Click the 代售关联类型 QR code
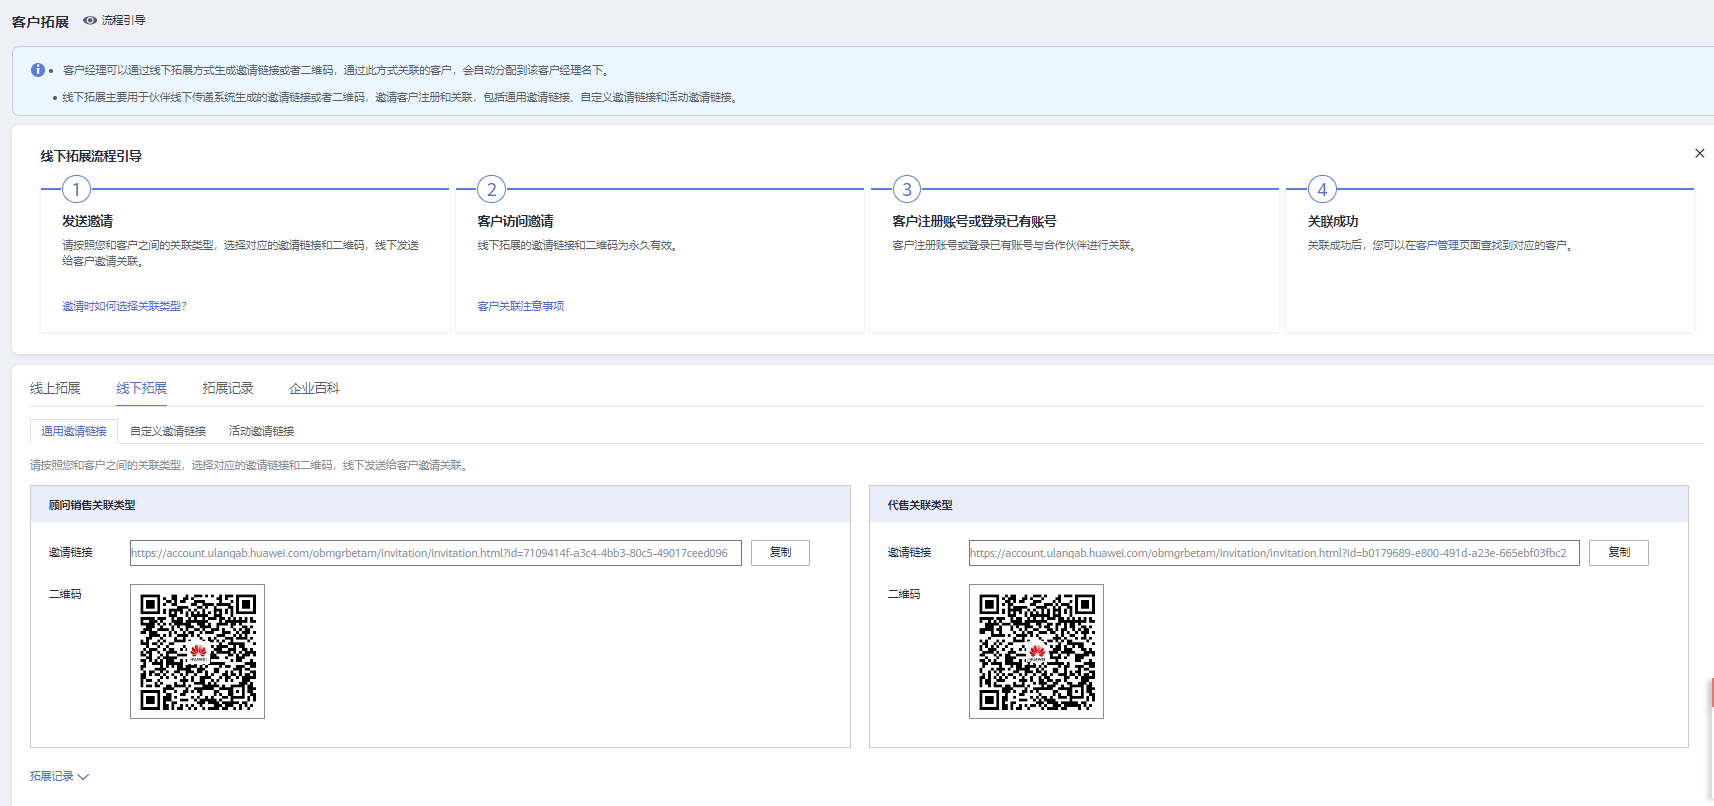 [1036, 651]
